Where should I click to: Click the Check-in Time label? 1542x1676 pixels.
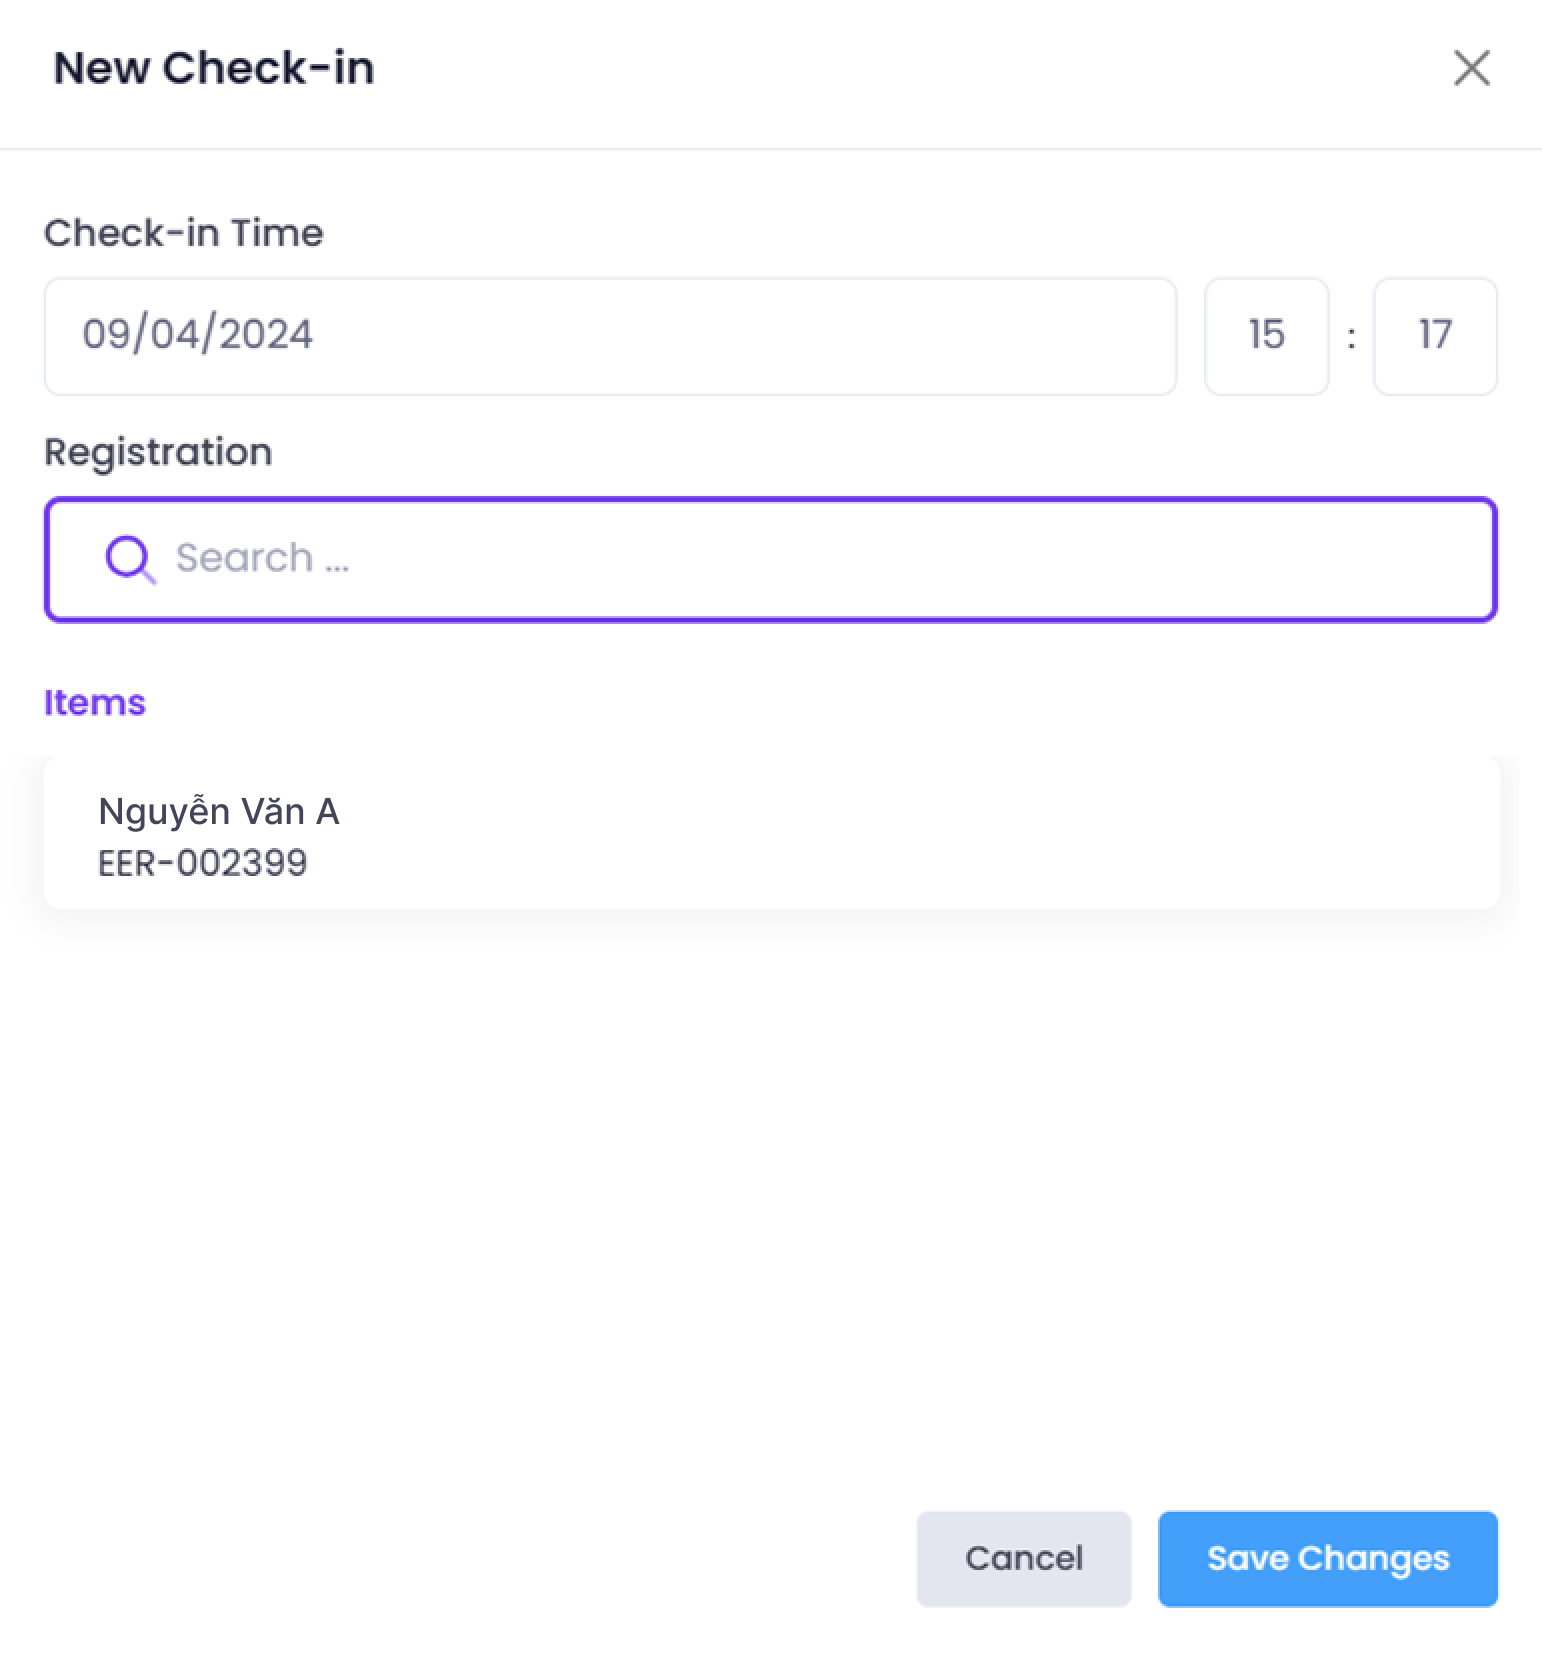pos(184,233)
